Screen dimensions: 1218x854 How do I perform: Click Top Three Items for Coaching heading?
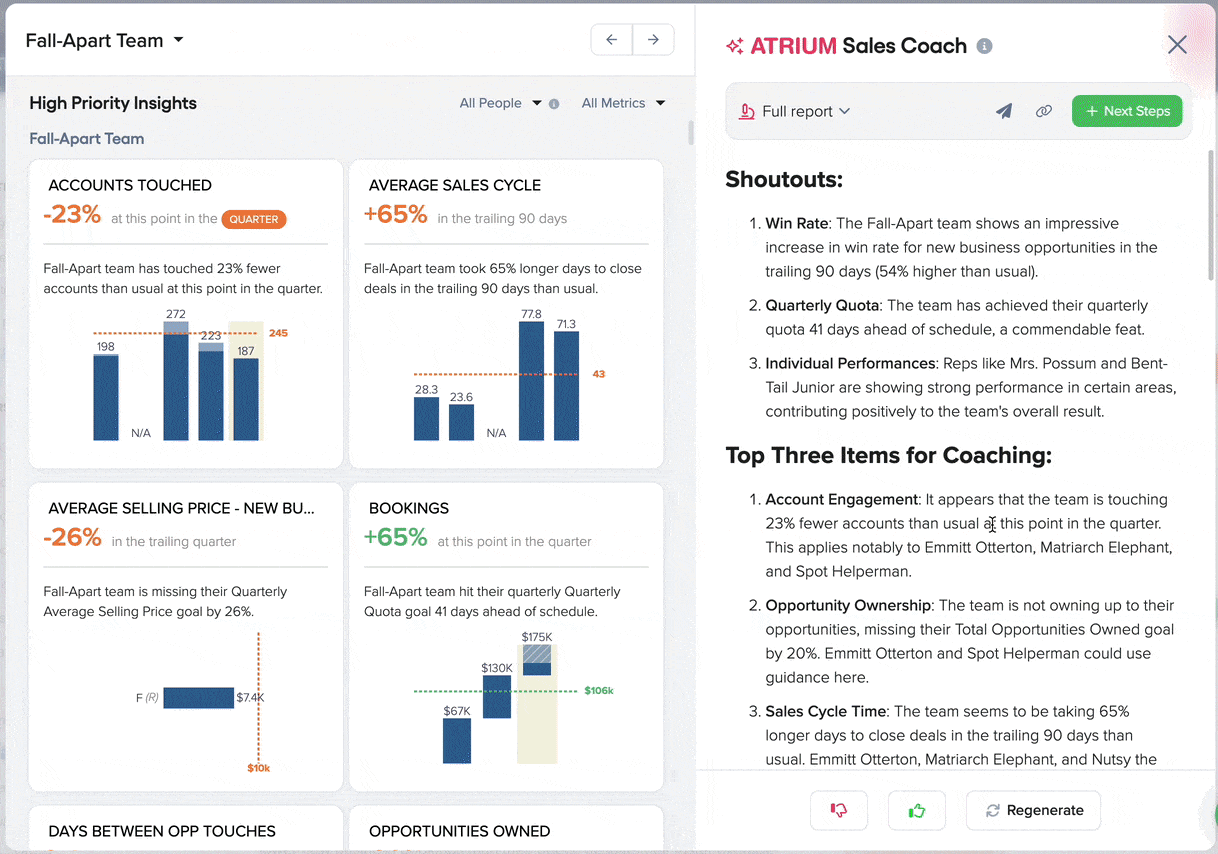click(x=888, y=456)
